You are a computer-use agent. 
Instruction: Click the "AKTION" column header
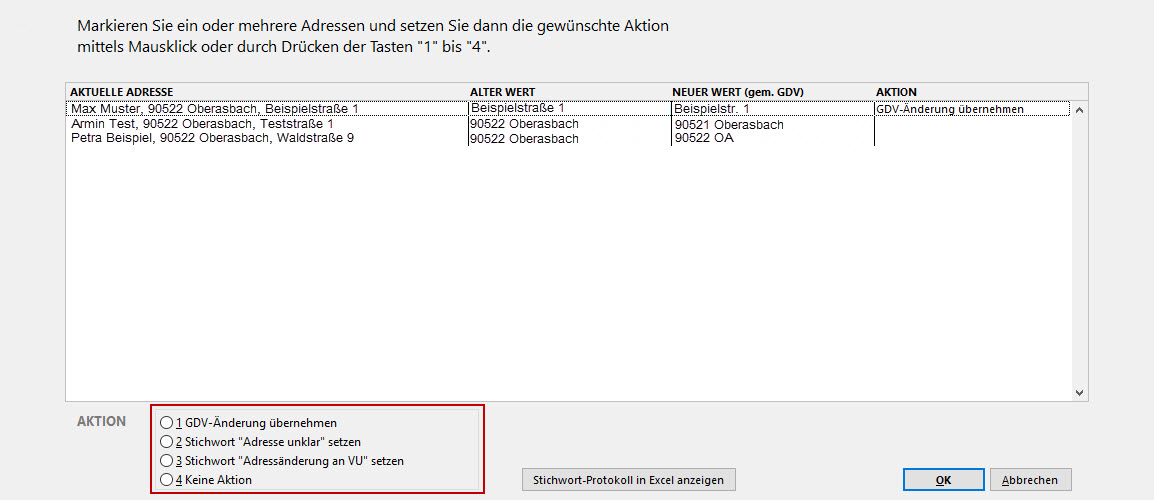pyautogui.click(x=896, y=92)
